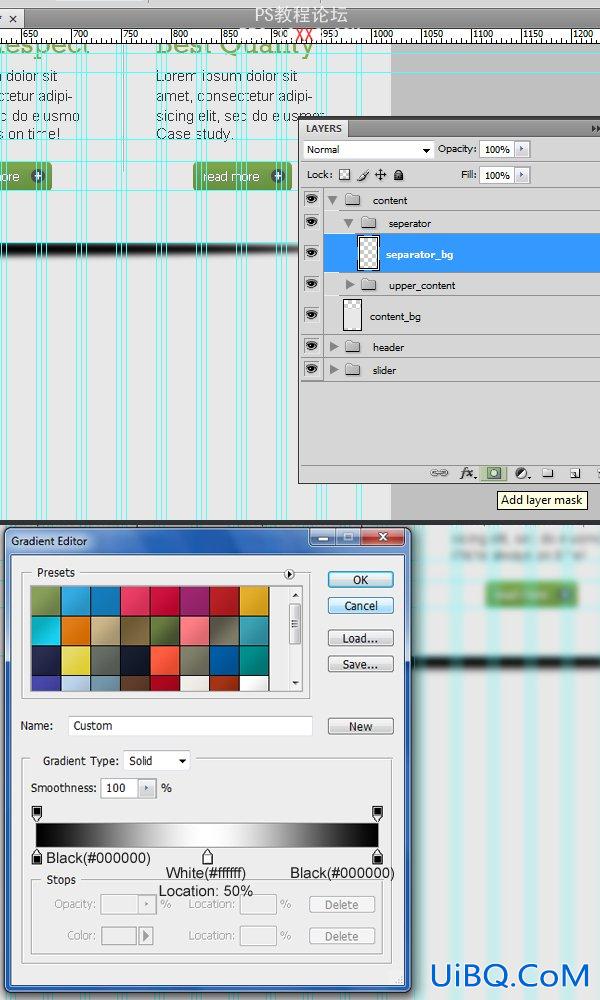This screenshot has width=600, height=1000.
Task: Create a new group folder icon
Action: pyautogui.click(x=548, y=473)
